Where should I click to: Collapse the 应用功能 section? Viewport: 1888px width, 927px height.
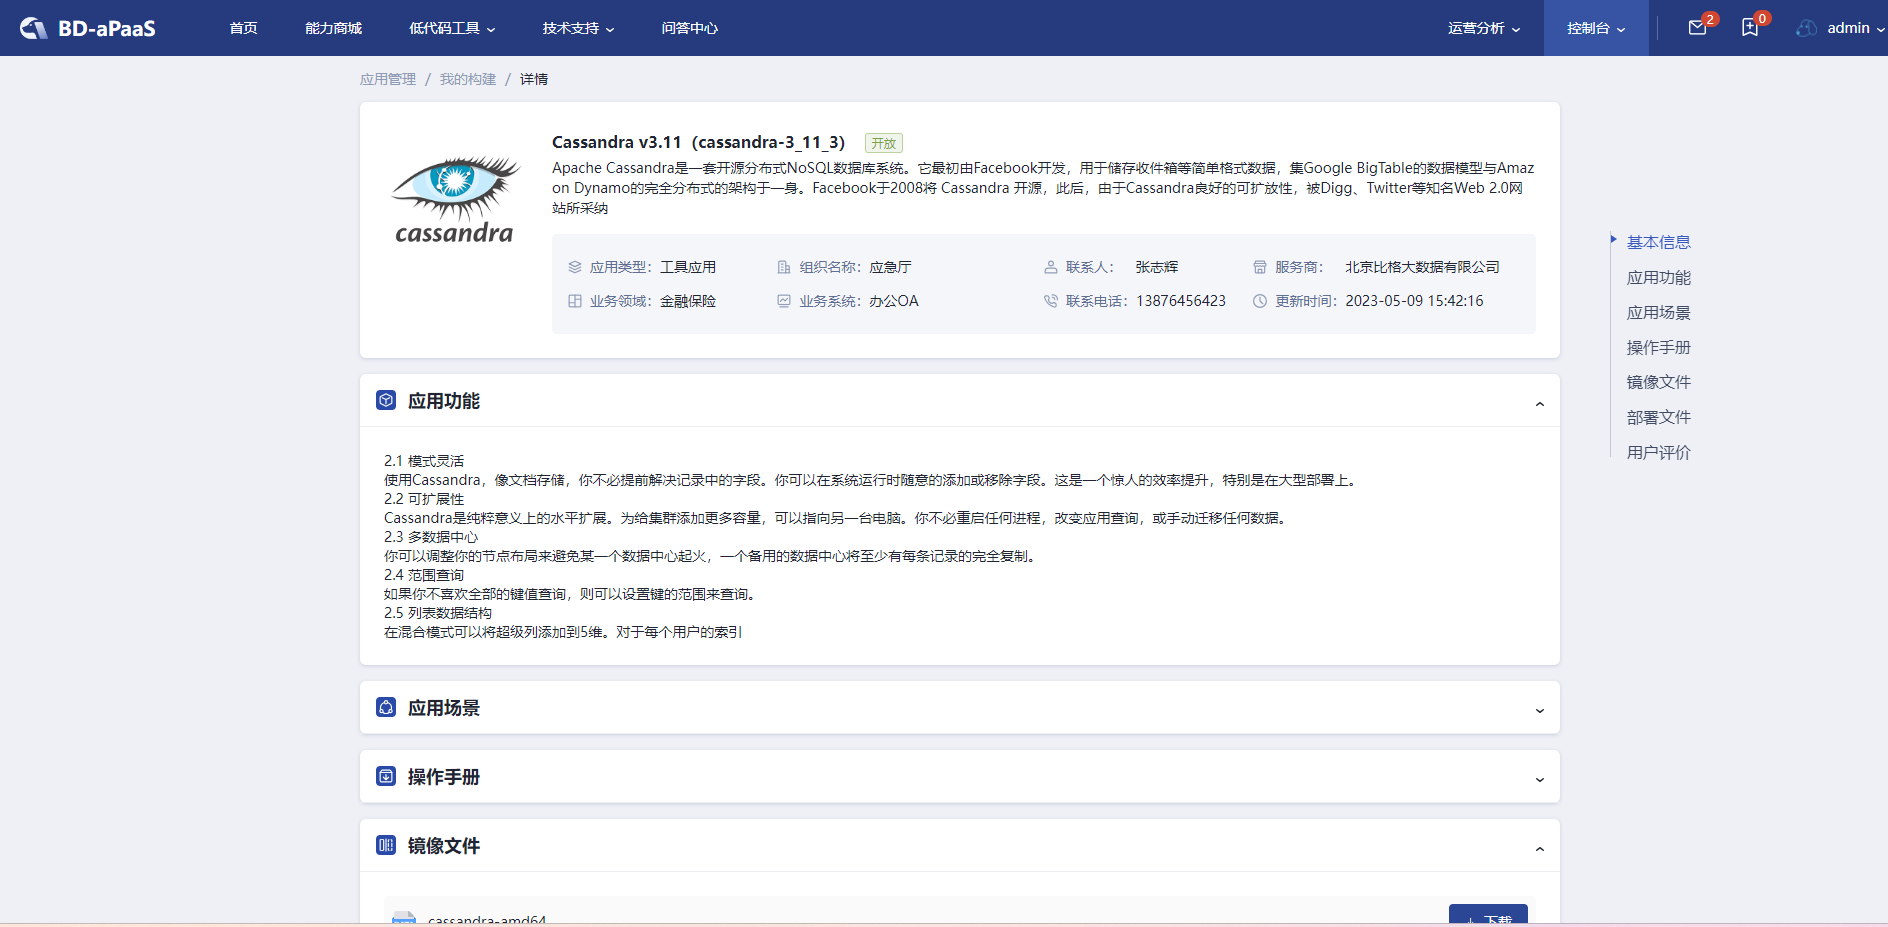pos(1540,404)
